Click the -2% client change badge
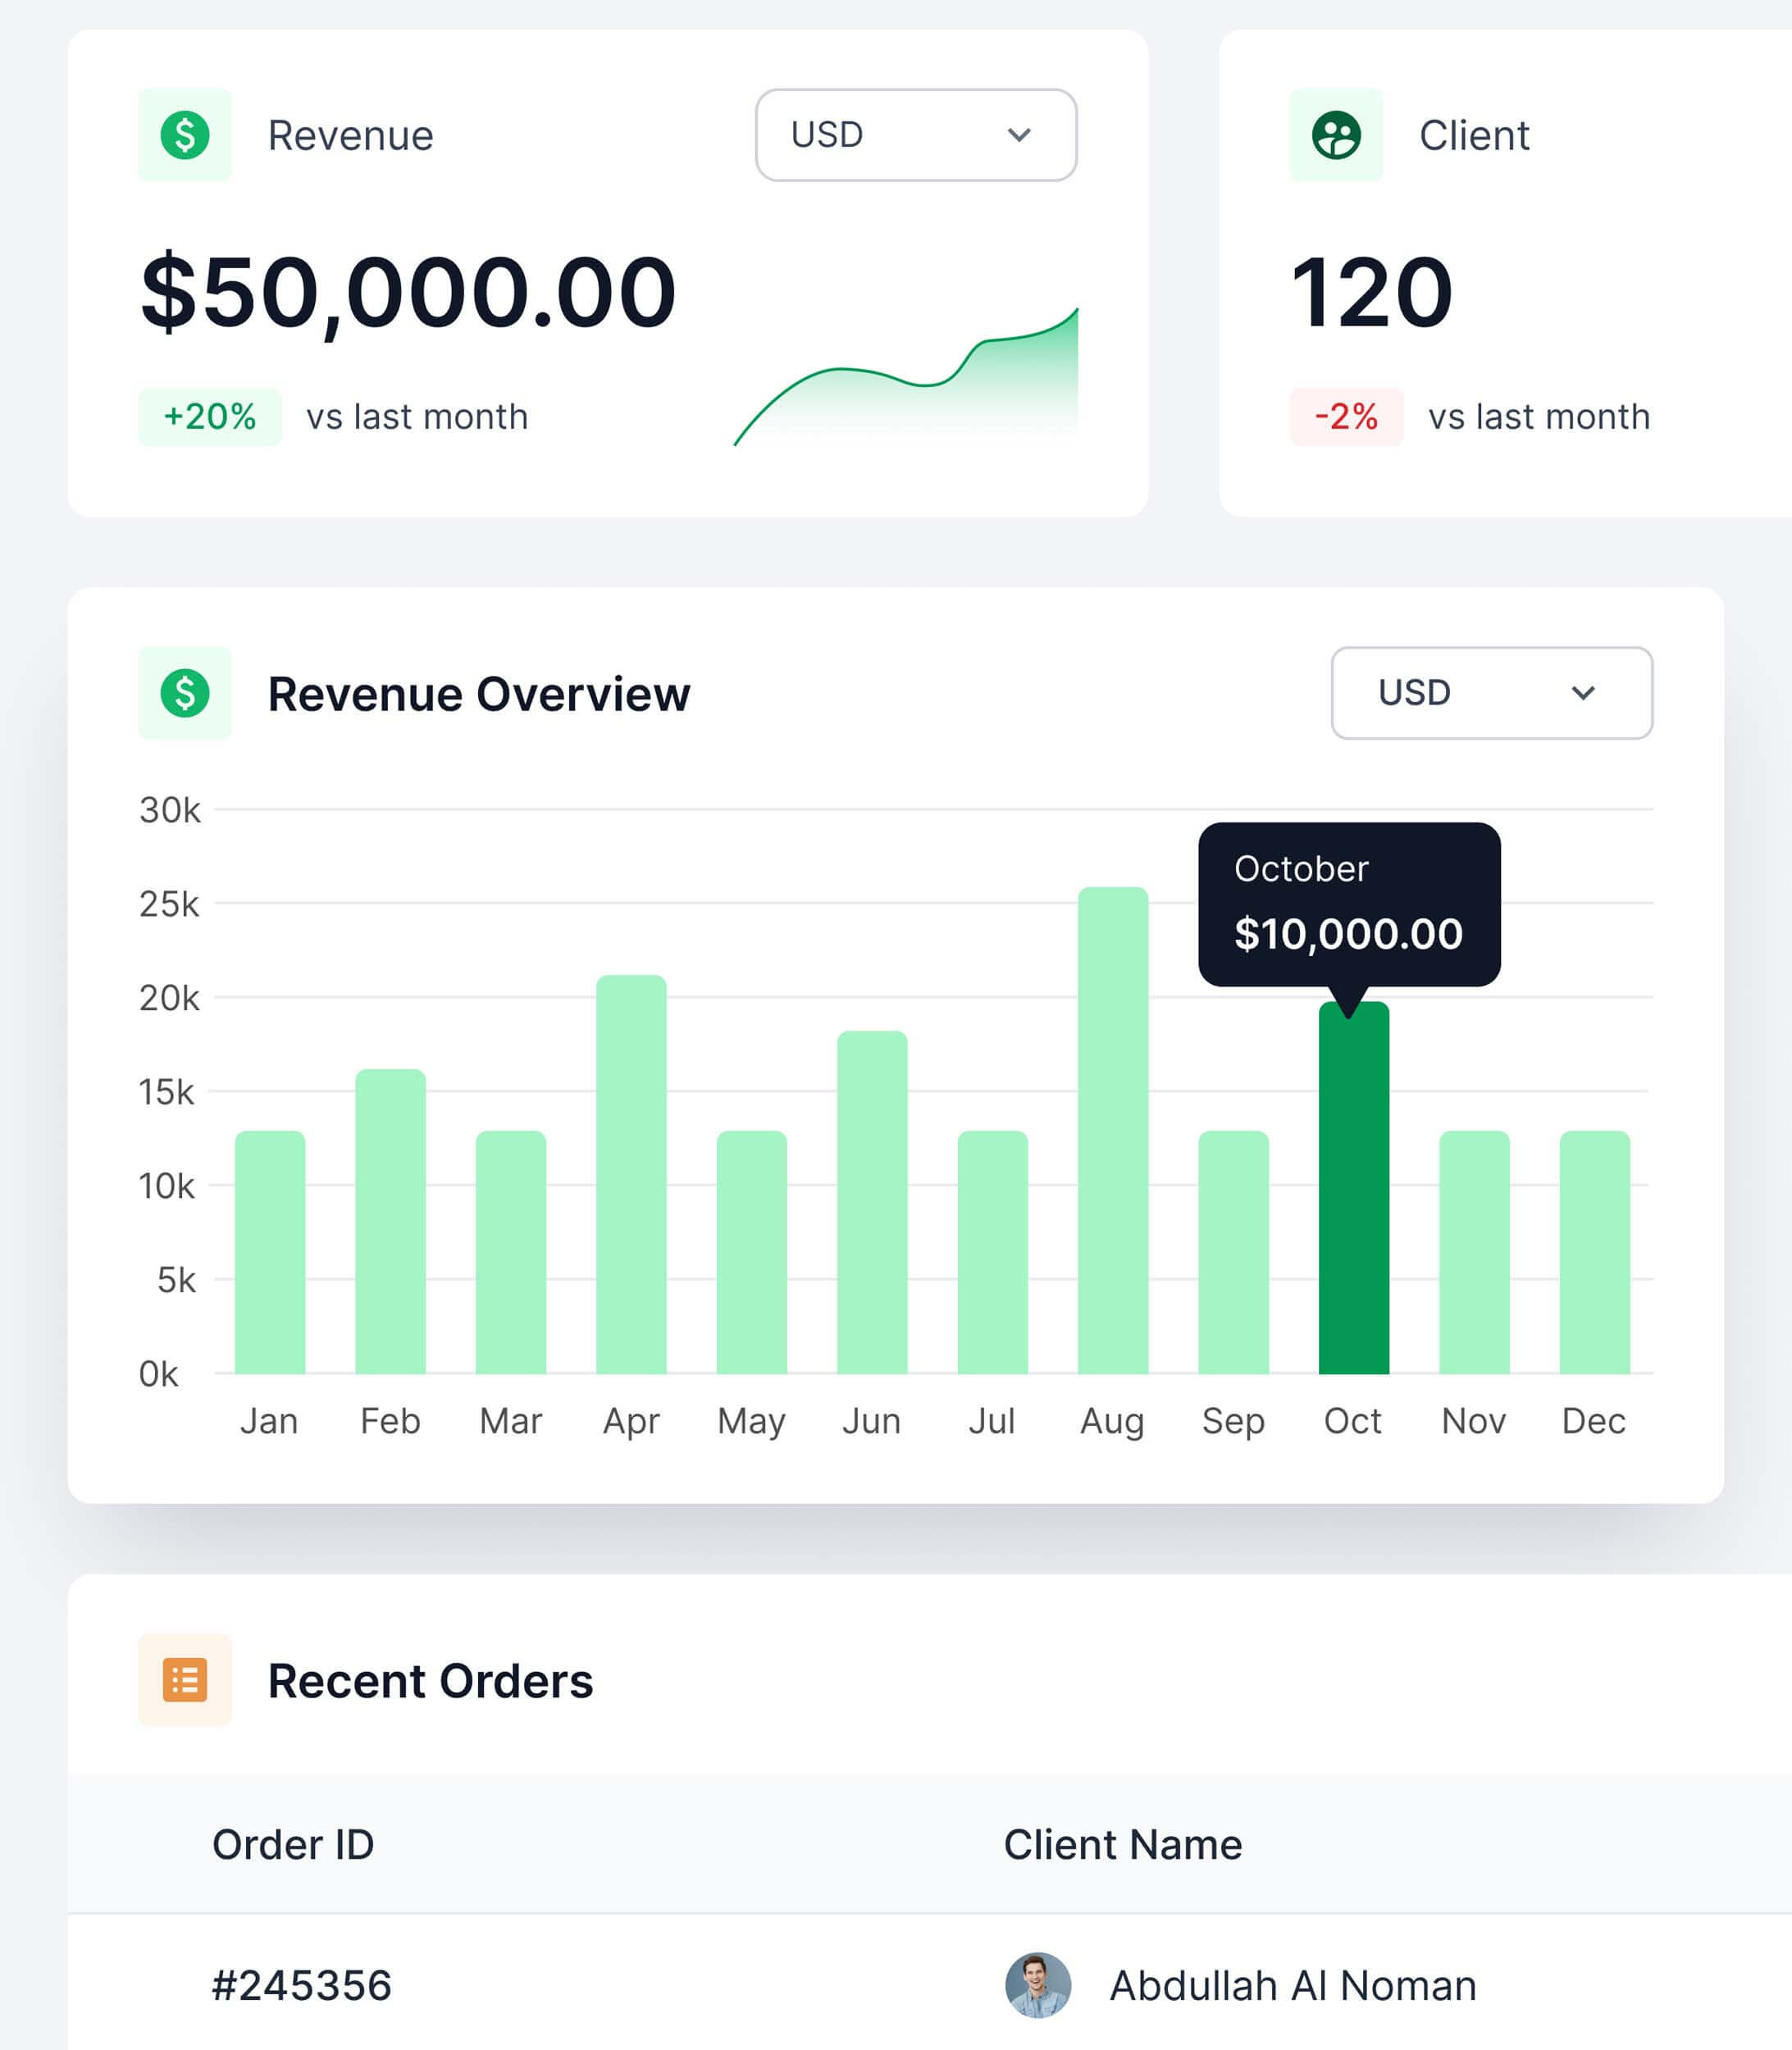Image resolution: width=1792 pixels, height=2050 pixels. click(1345, 417)
